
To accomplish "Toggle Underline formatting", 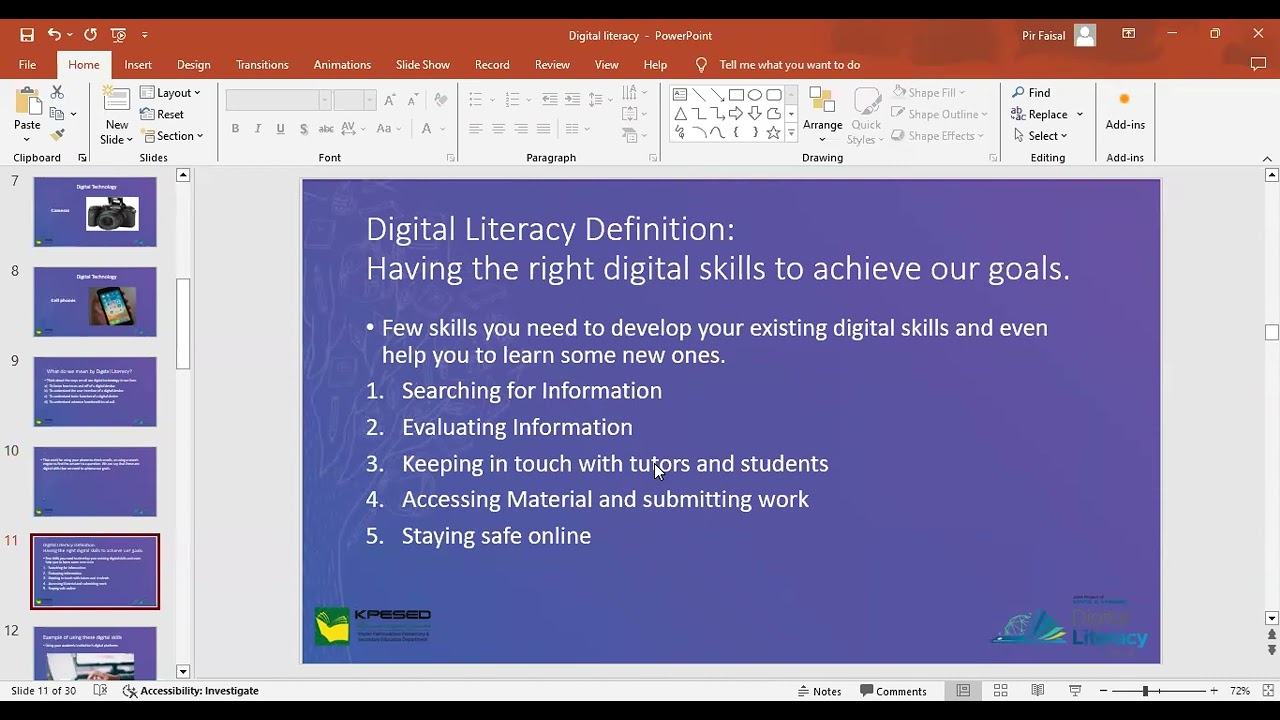I will click(280, 129).
